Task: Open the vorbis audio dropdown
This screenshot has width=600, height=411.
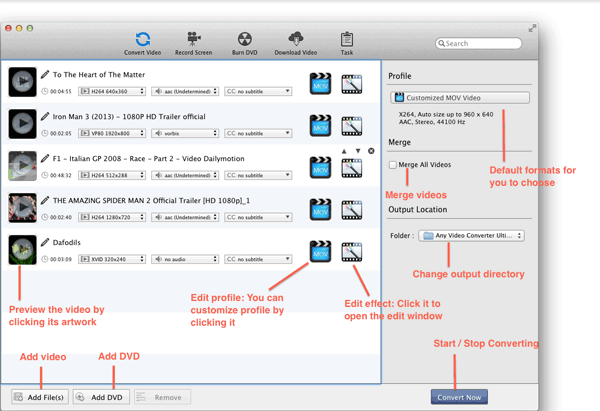Action: (184, 133)
